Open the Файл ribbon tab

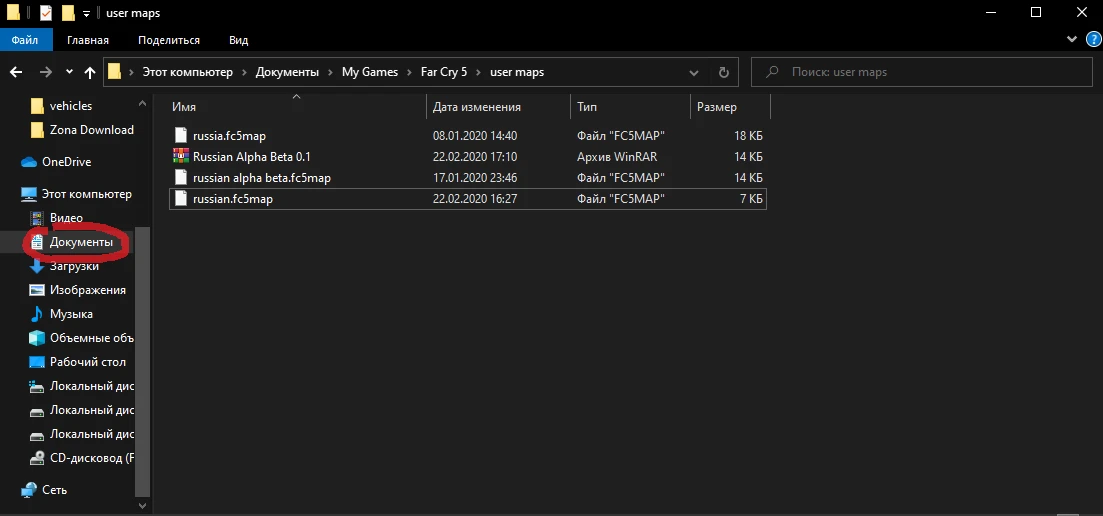point(25,40)
